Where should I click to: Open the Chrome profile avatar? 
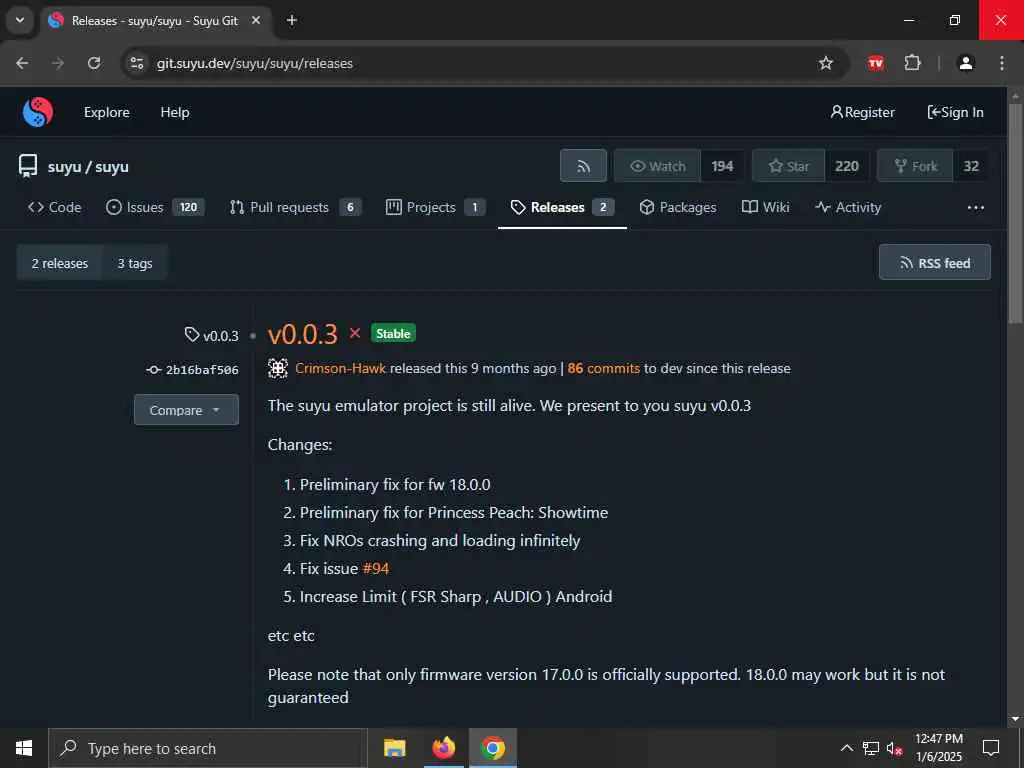click(x=966, y=63)
